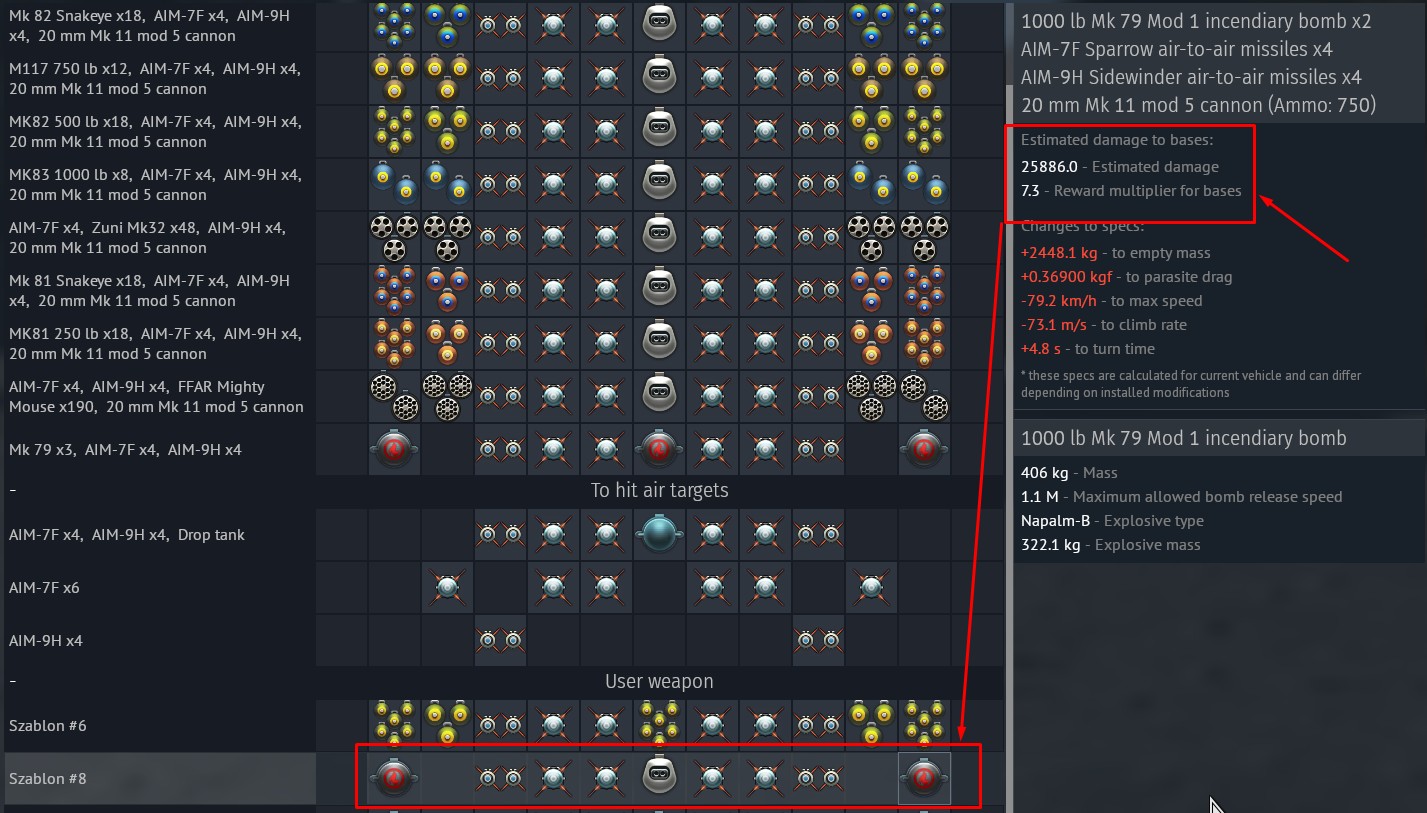
Task: Click the User weapon section header
Action: click(659, 681)
